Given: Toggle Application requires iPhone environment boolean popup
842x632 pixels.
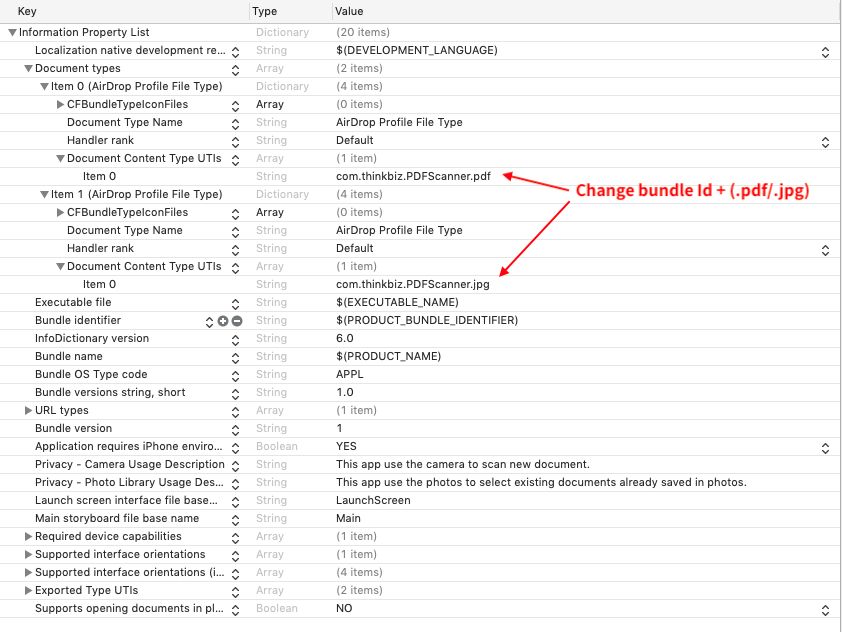Looking at the screenshot, I should (x=825, y=448).
